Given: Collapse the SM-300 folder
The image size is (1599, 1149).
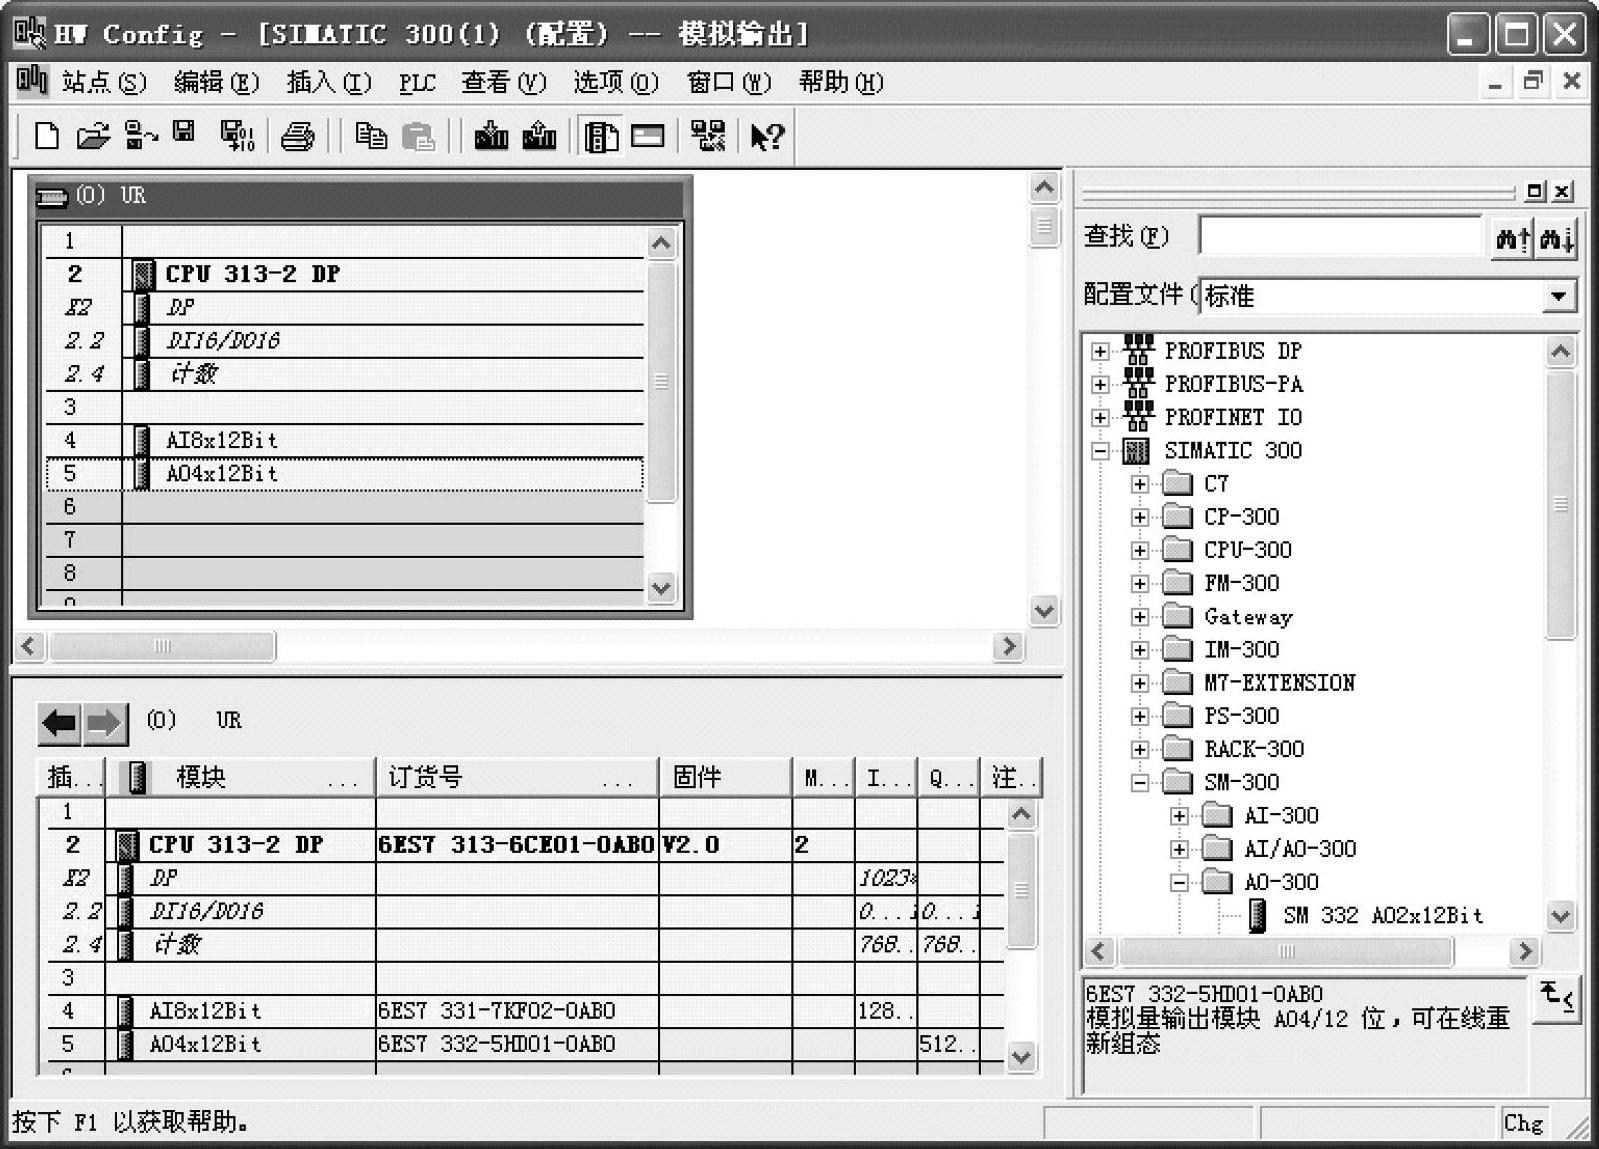Looking at the screenshot, I should point(1140,783).
